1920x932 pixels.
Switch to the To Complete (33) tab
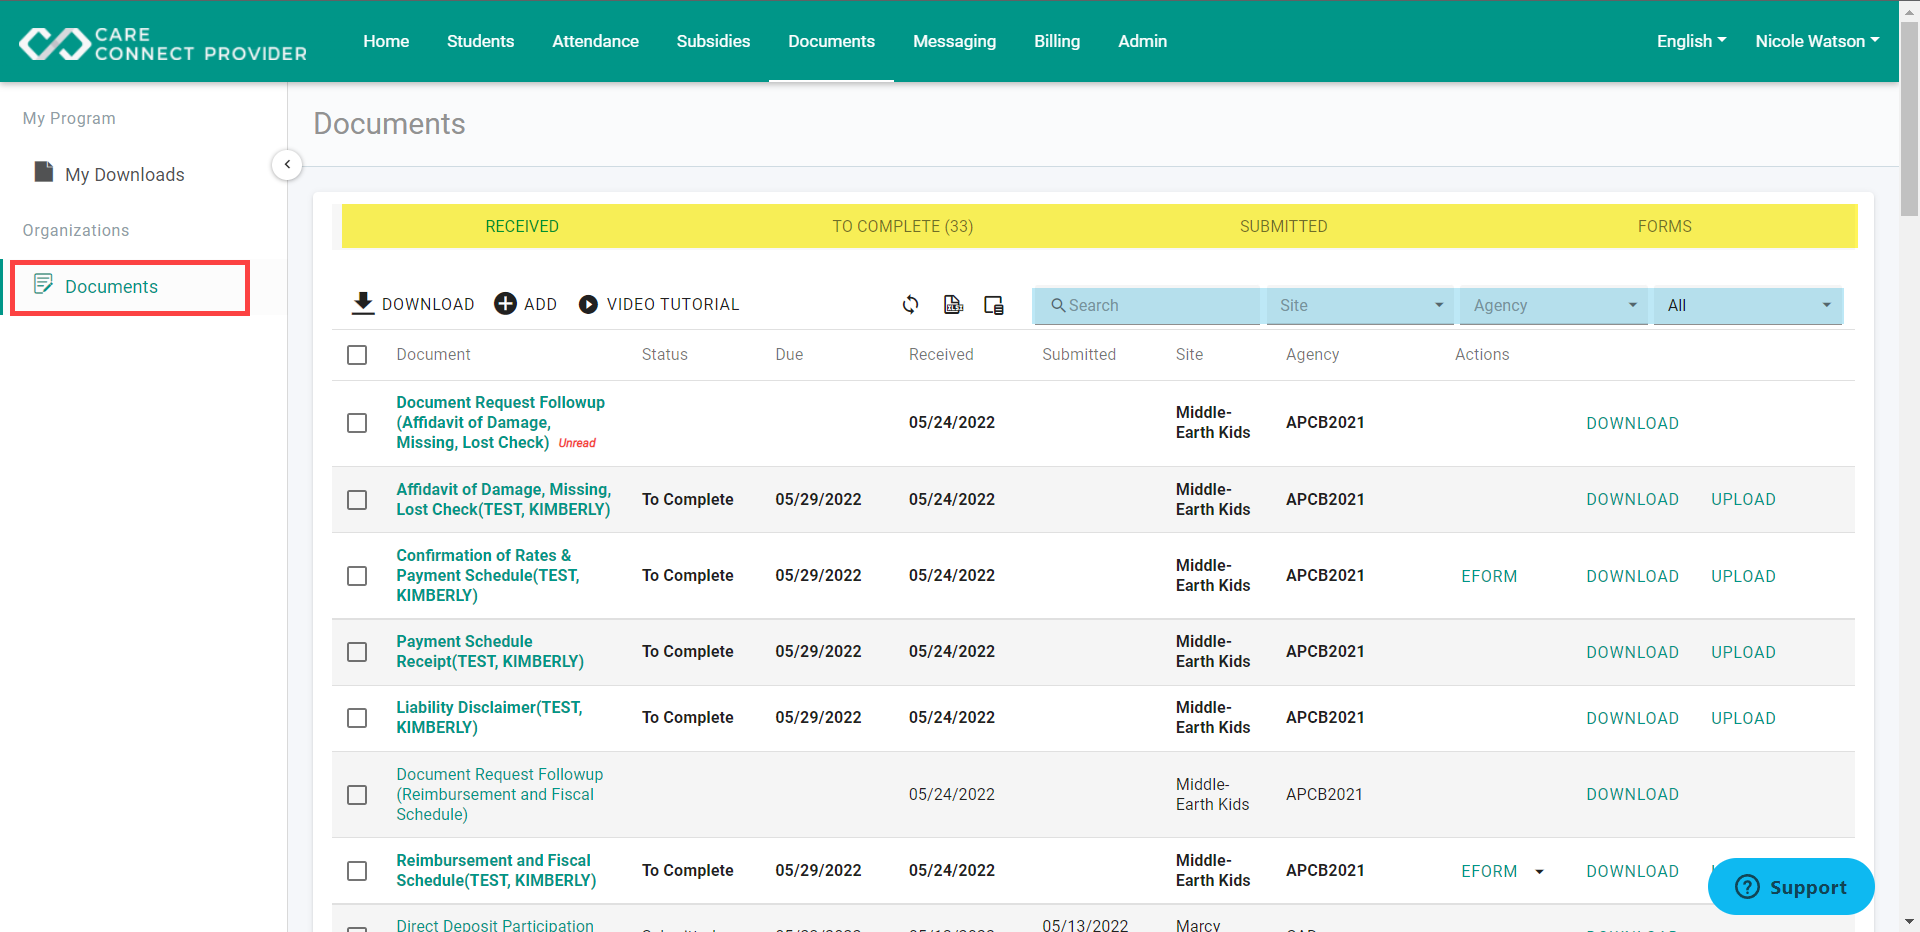click(x=902, y=226)
